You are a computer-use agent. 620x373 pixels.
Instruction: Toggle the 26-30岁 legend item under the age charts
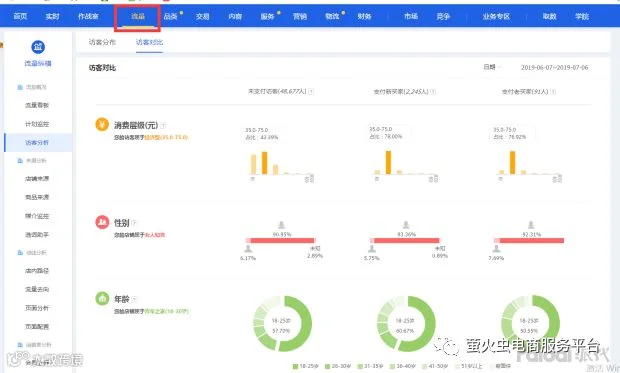click(338, 366)
